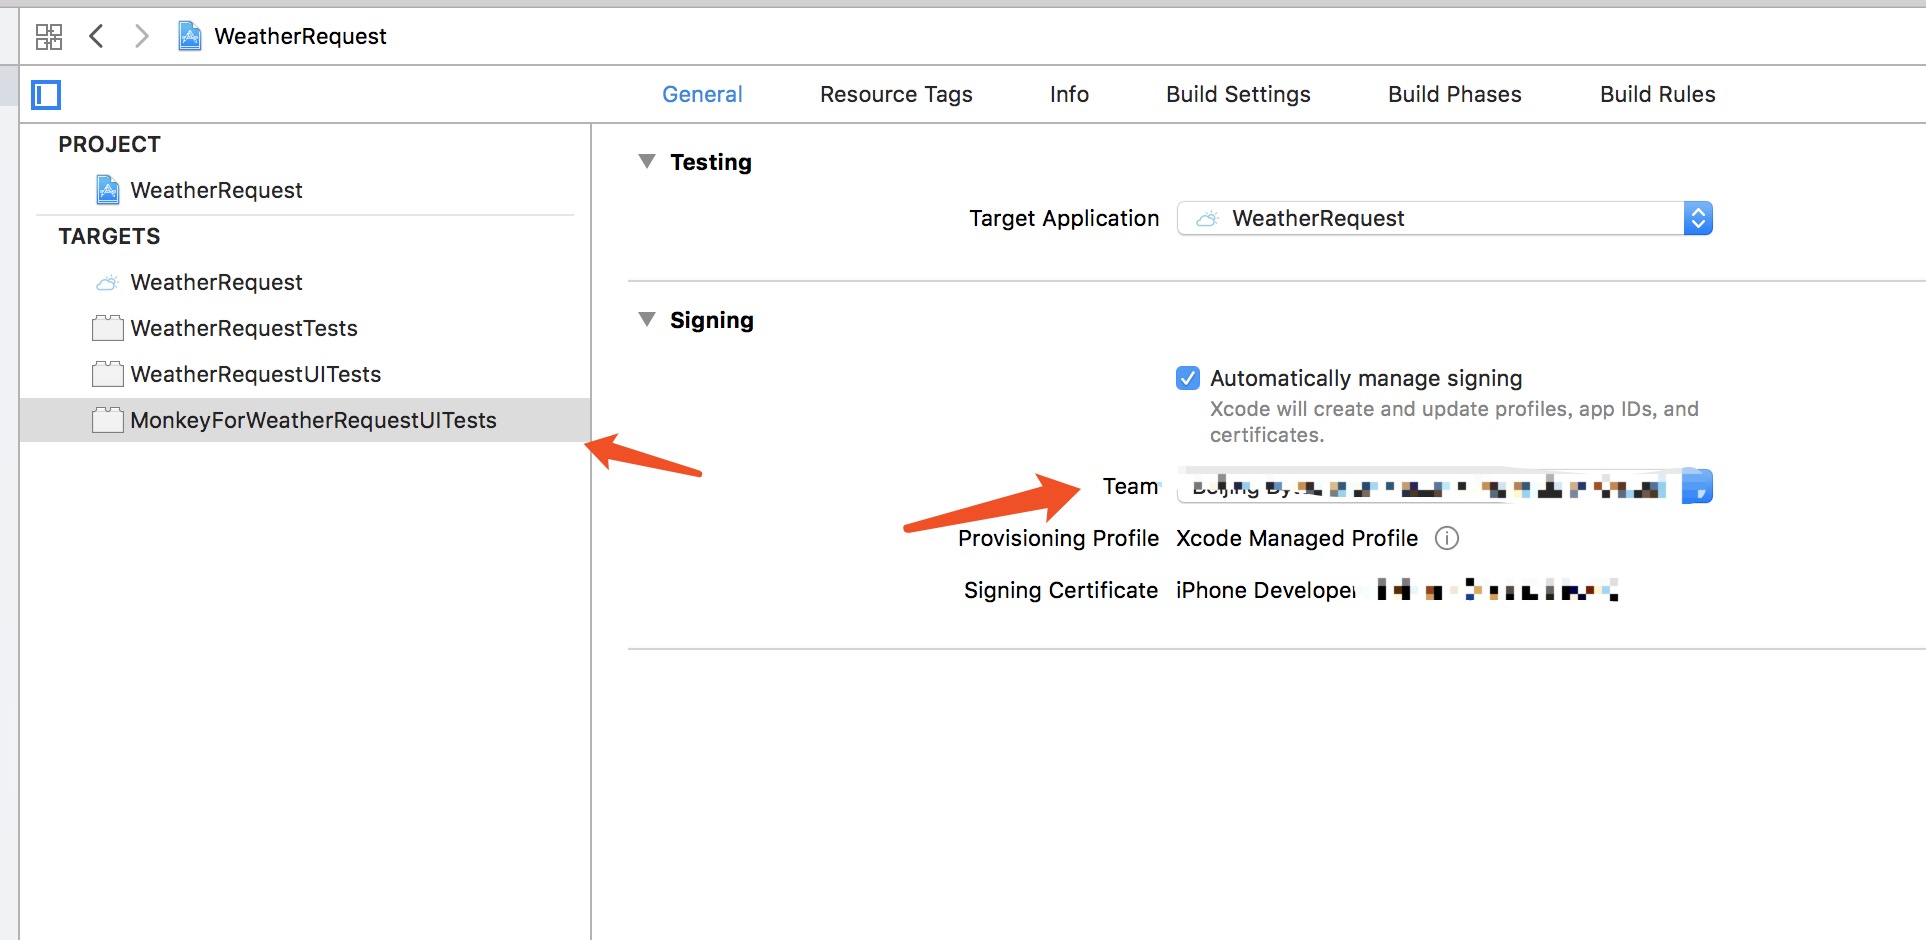
Task: Click the MonkeyForWeatherRequestUITests bundle icon
Action: (x=108, y=420)
